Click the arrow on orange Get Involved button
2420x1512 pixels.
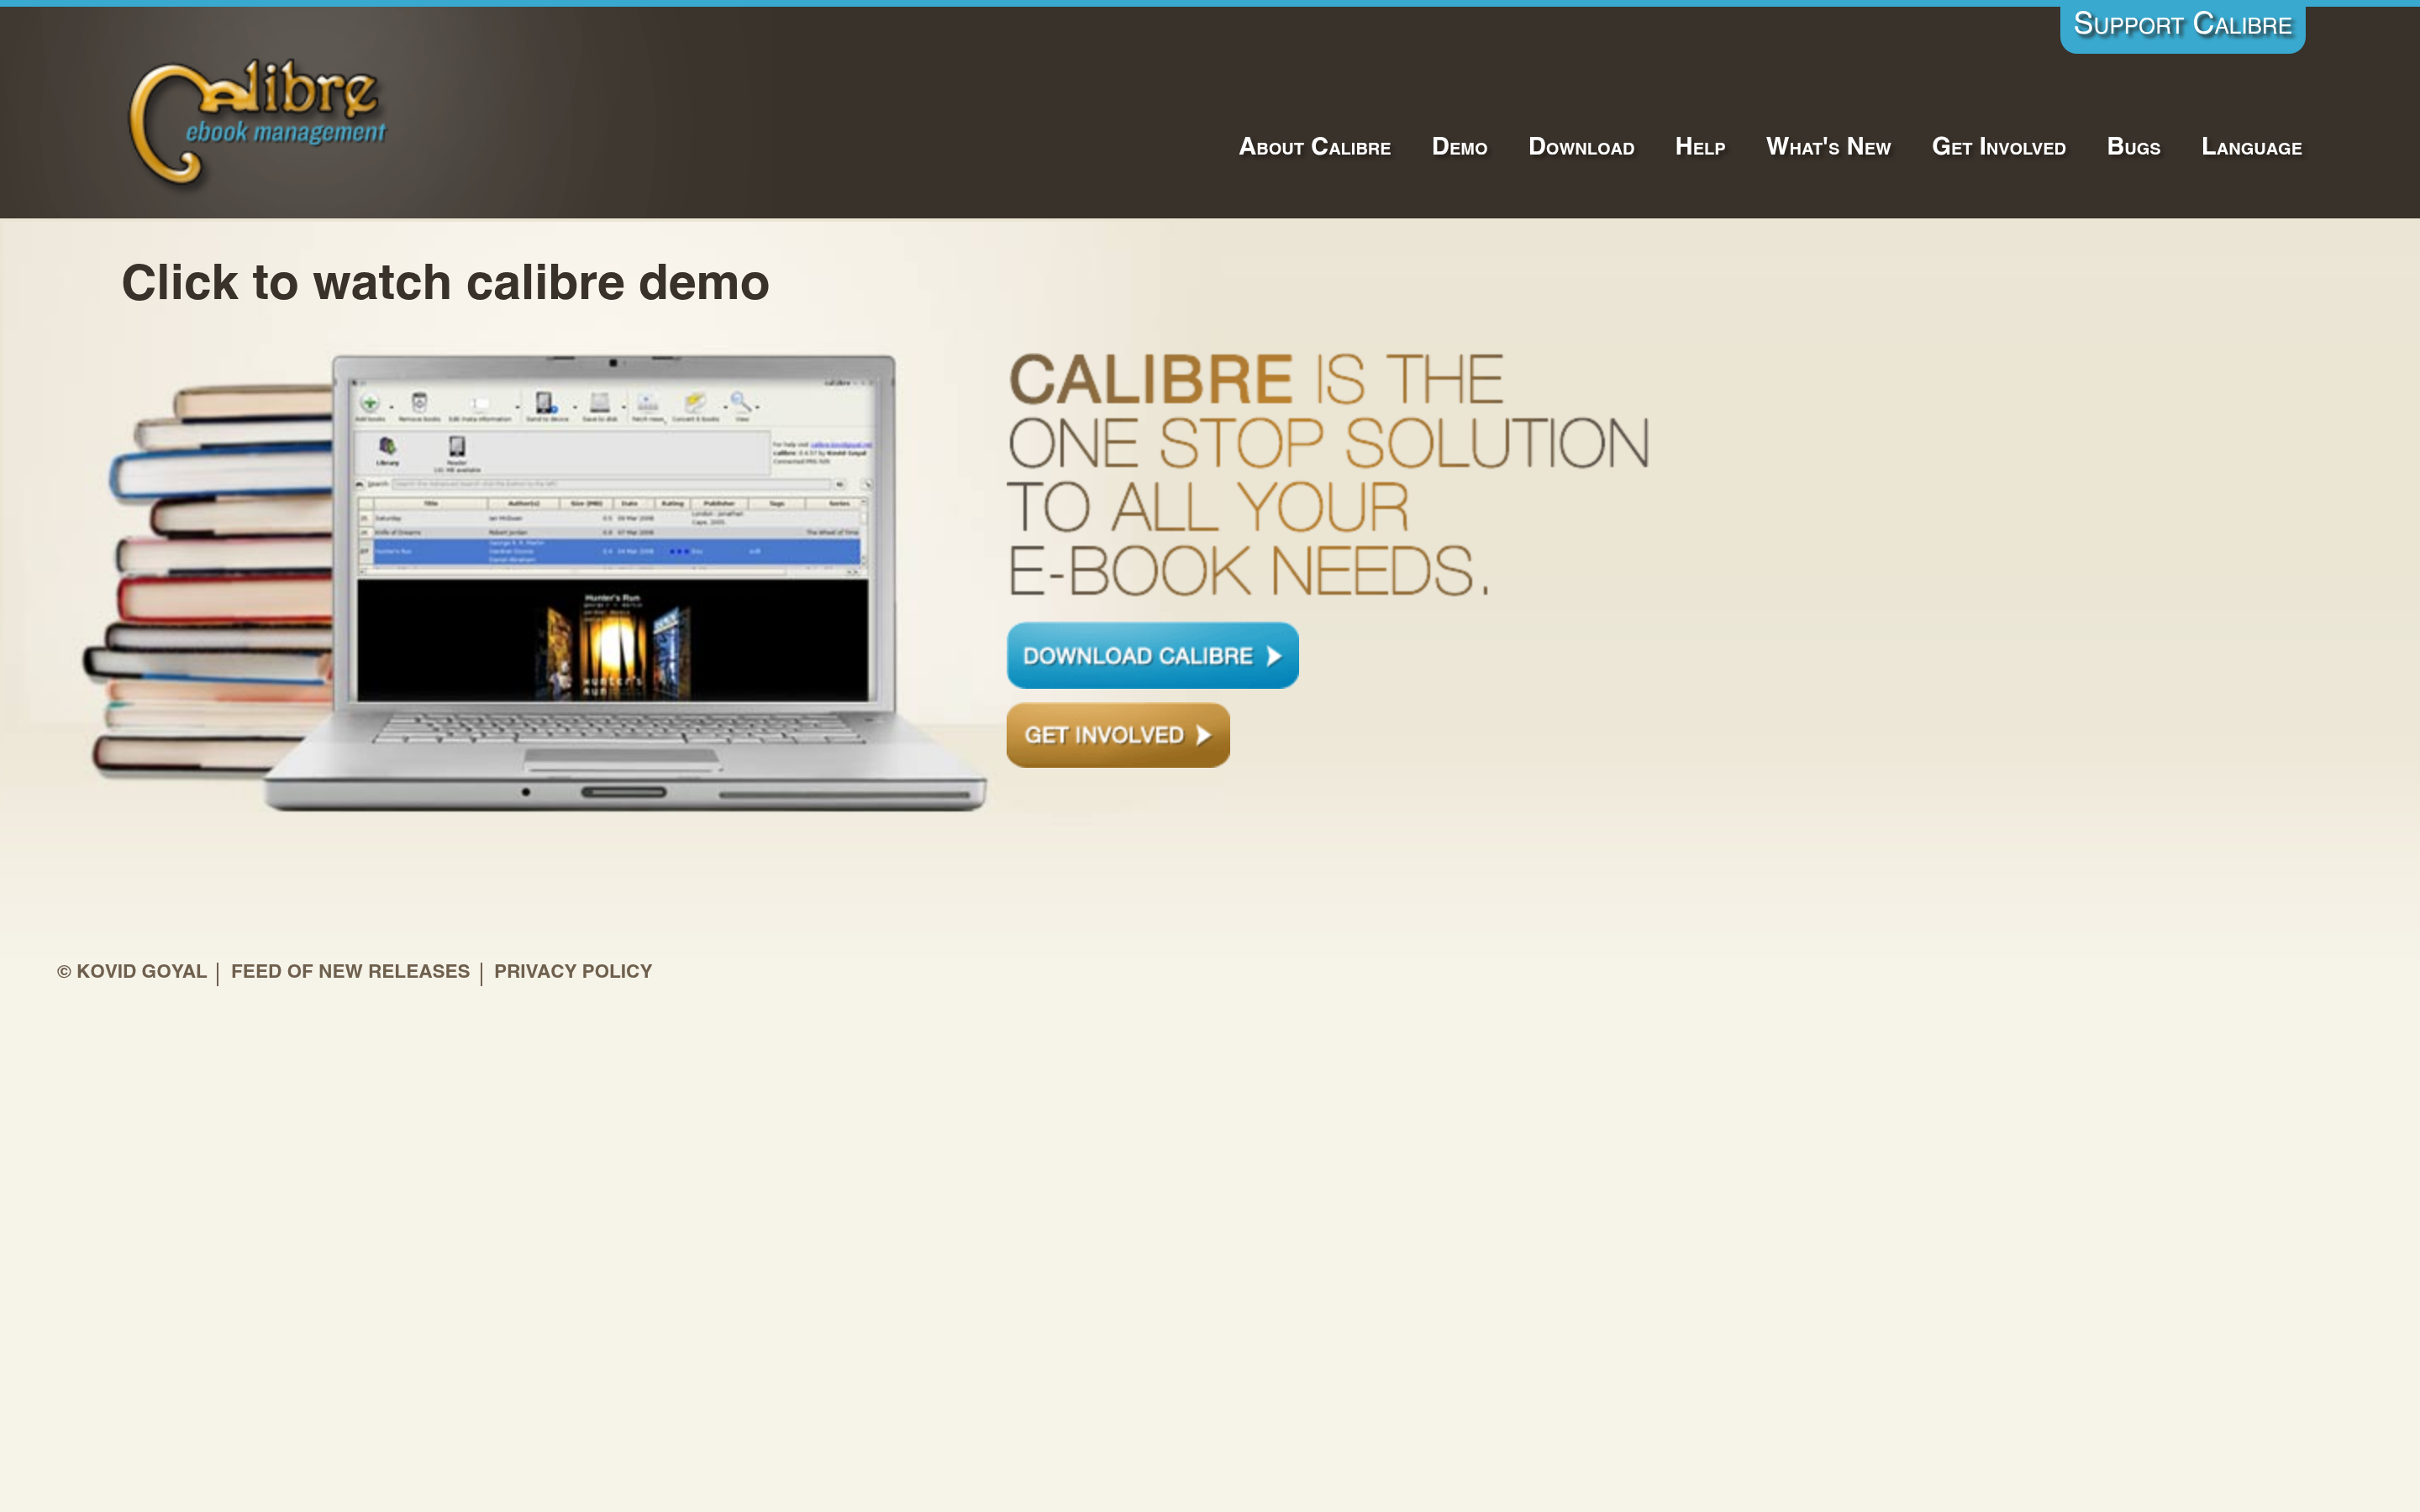(1204, 735)
